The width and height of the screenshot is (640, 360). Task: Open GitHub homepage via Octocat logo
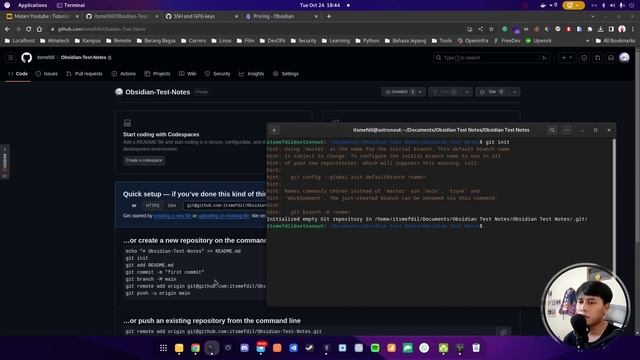point(27,58)
